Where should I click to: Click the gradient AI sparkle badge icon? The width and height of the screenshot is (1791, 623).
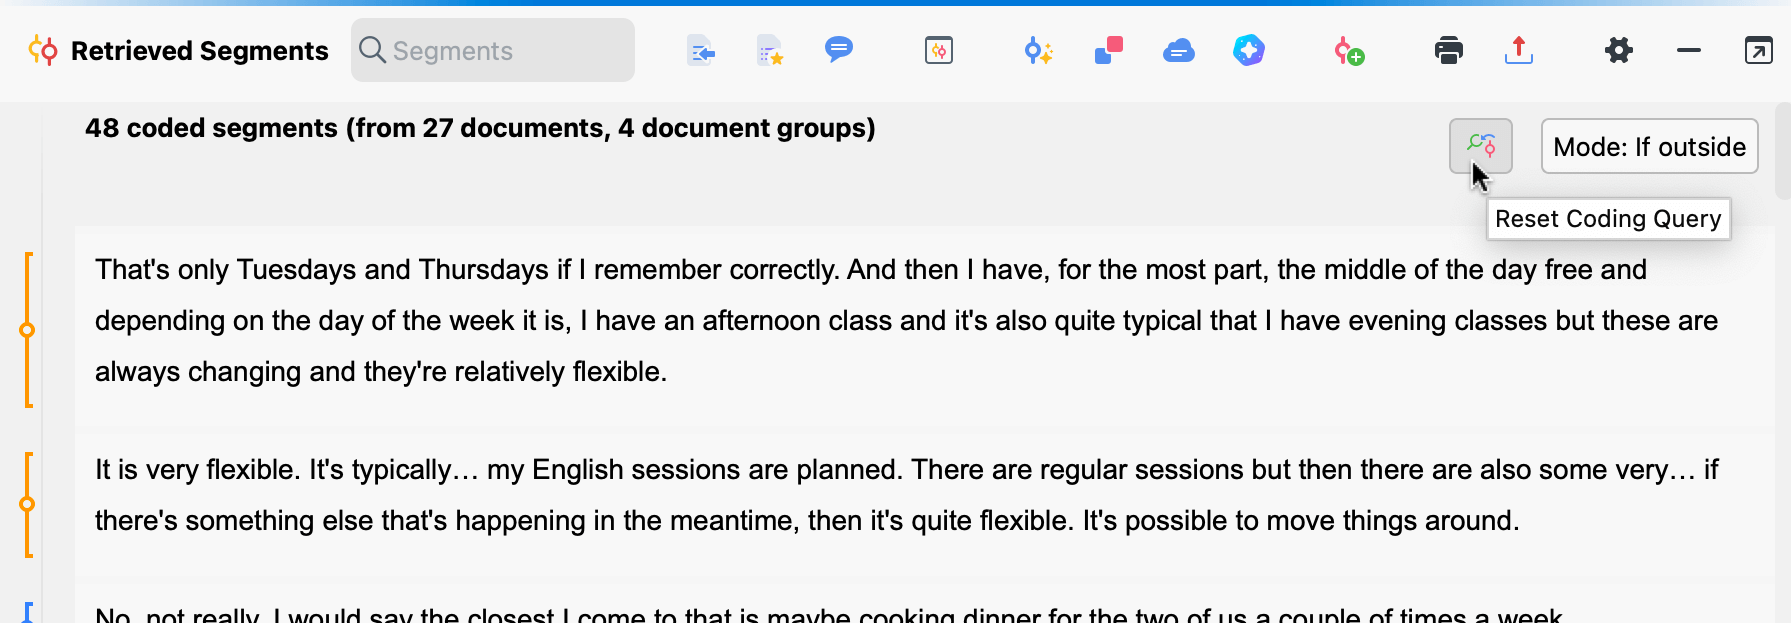tap(1248, 50)
